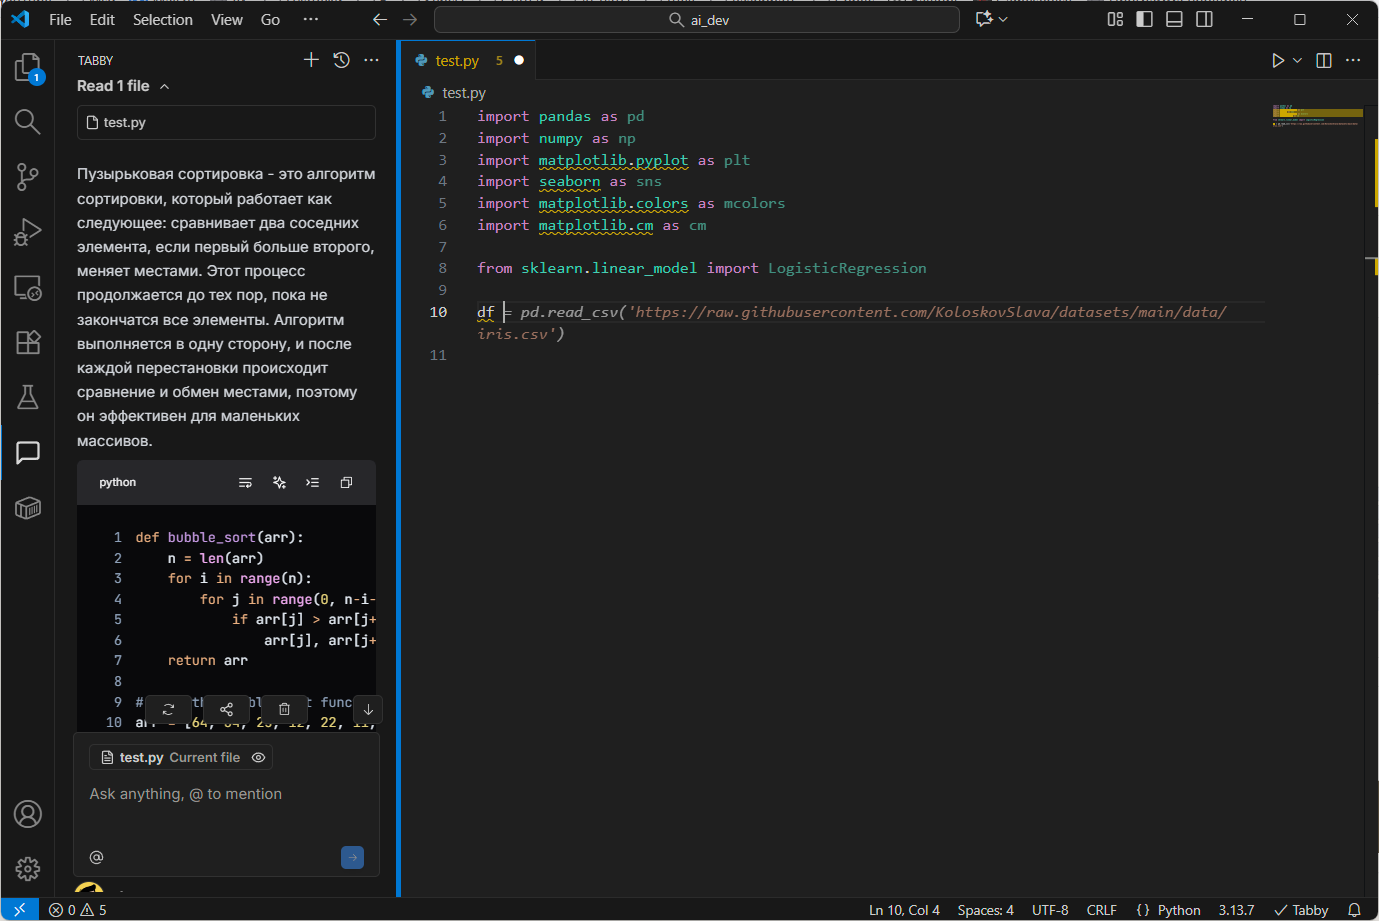Toggle the bottom panel layout
The width and height of the screenshot is (1379, 921).
[1174, 19]
